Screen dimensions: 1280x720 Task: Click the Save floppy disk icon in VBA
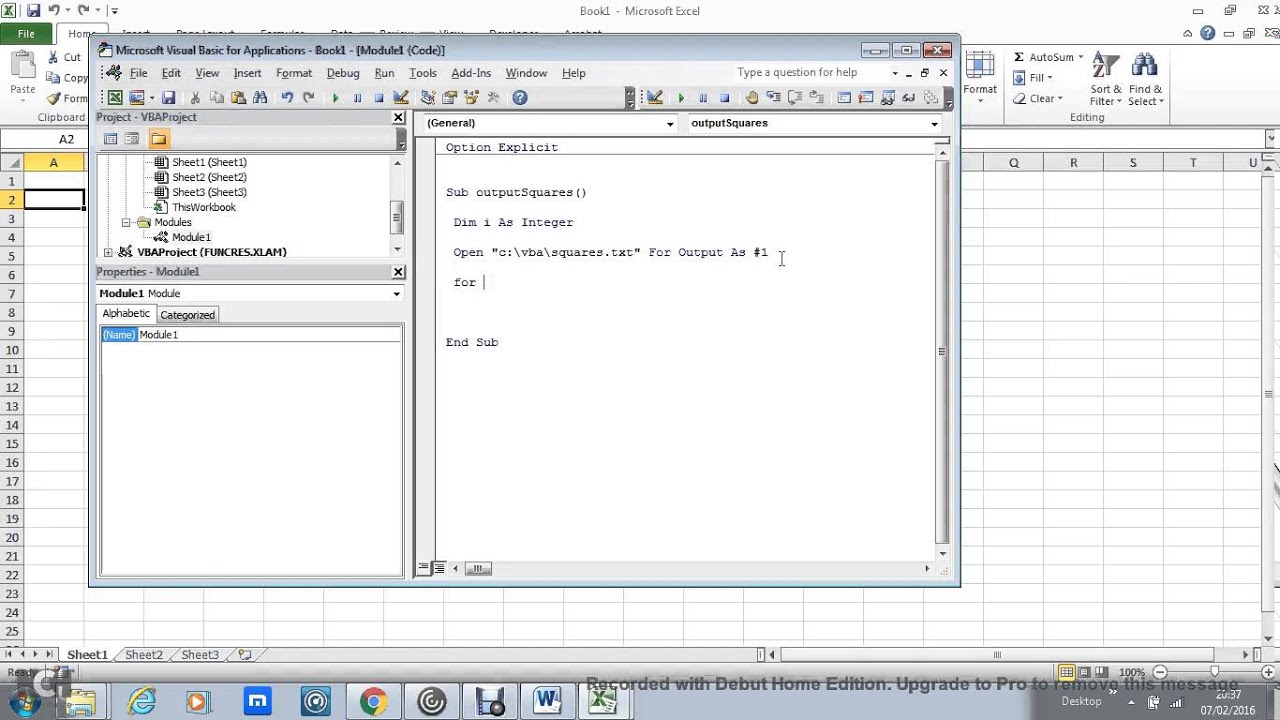pyautogui.click(x=168, y=98)
